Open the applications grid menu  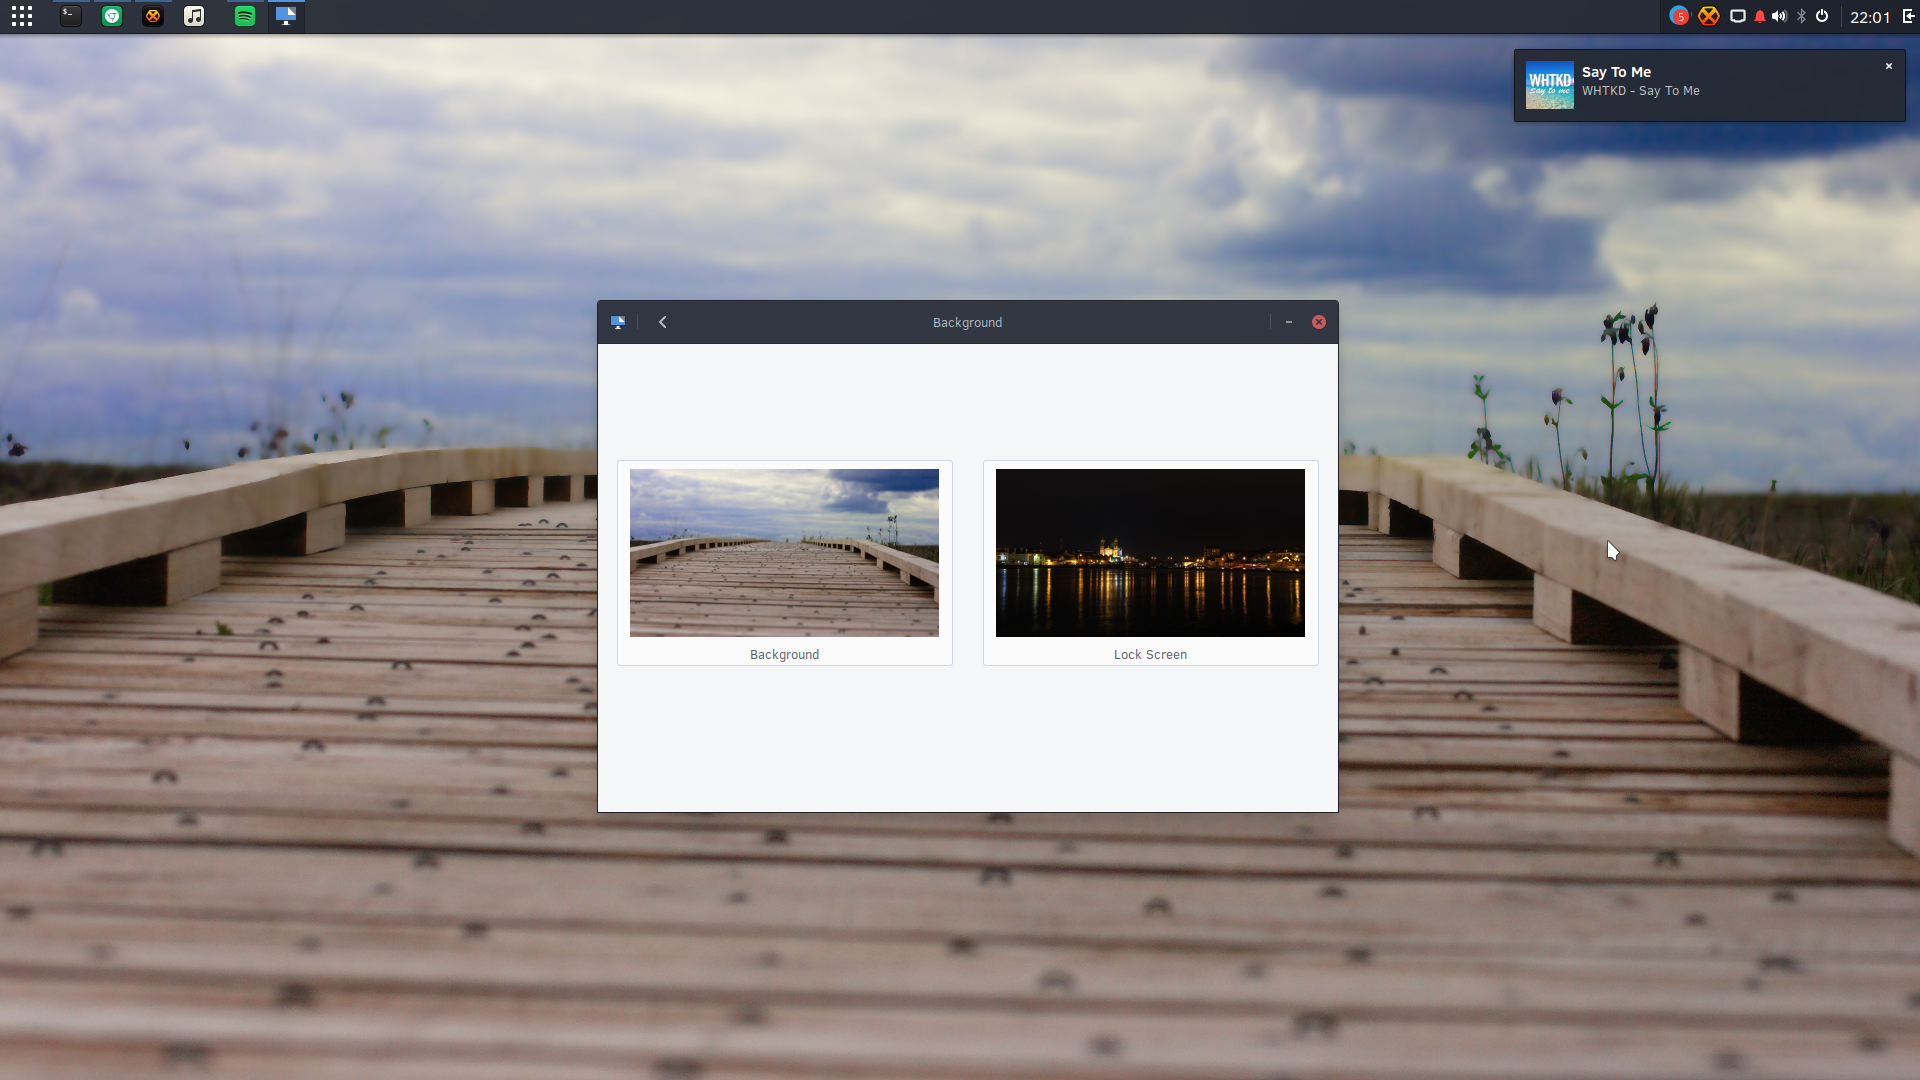22,16
